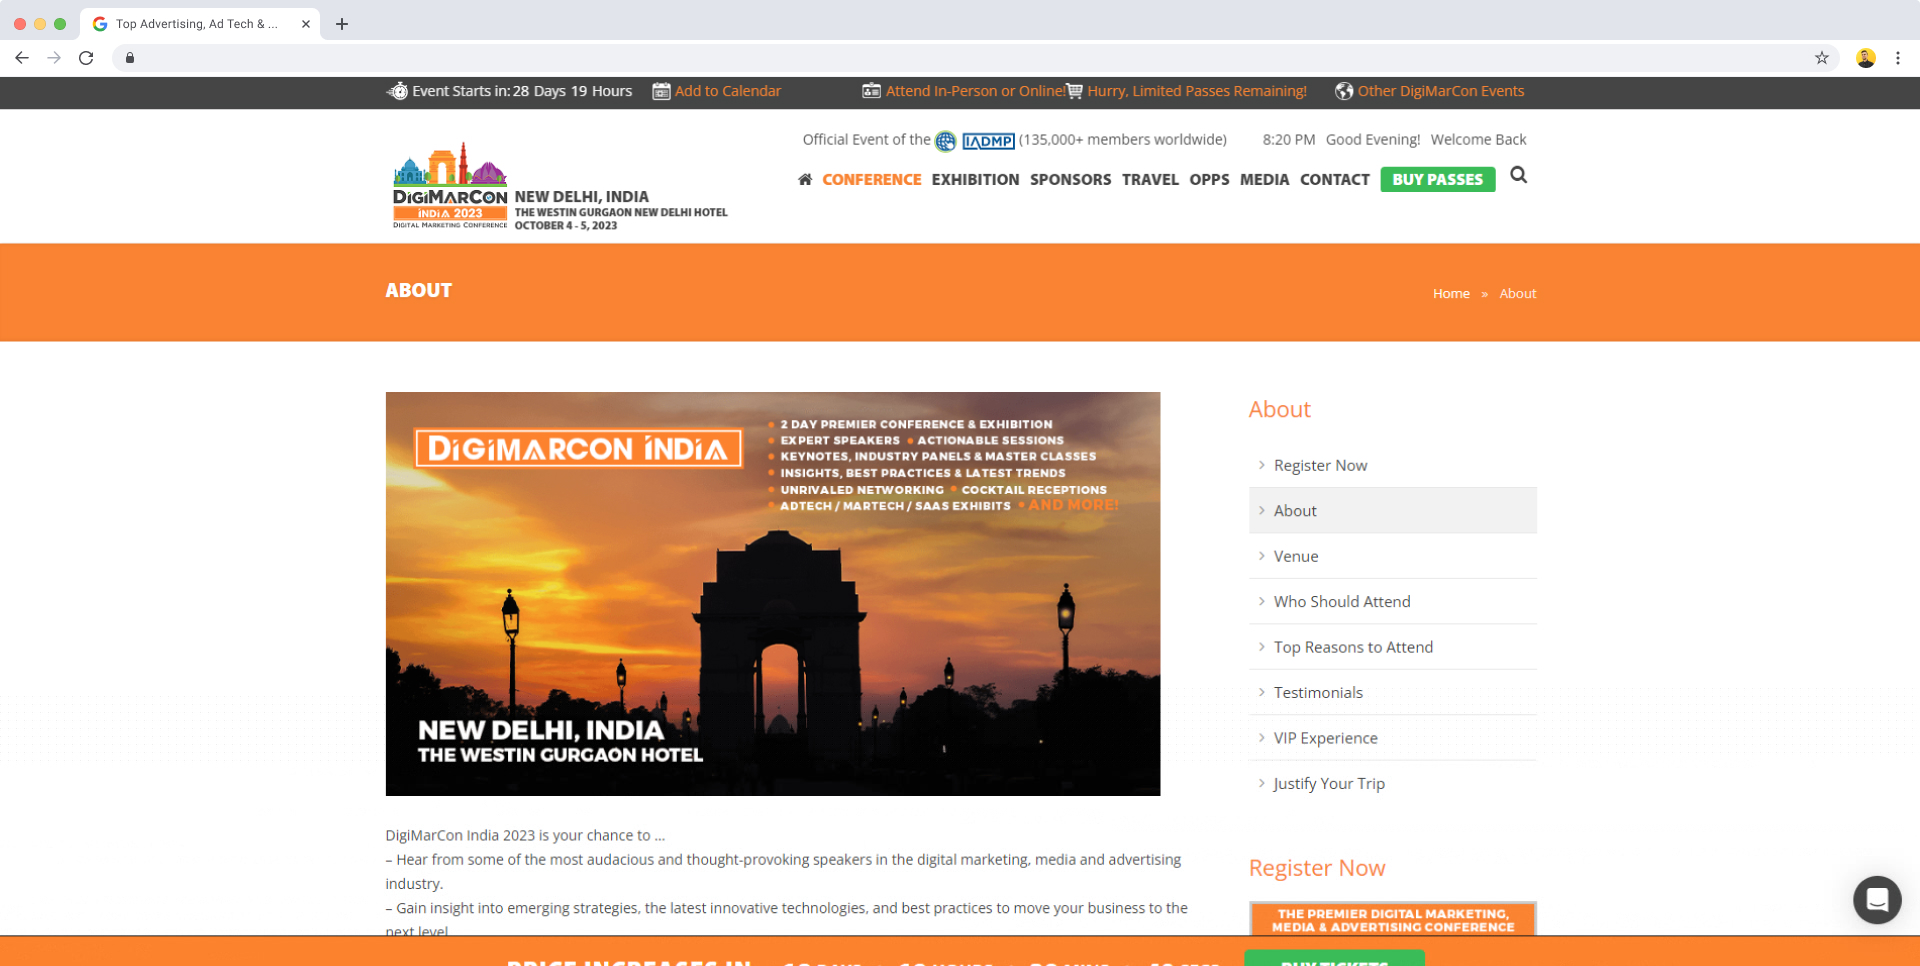Open Who Should Attend sidebar link
This screenshot has height=966, width=1920.
[x=1342, y=602]
